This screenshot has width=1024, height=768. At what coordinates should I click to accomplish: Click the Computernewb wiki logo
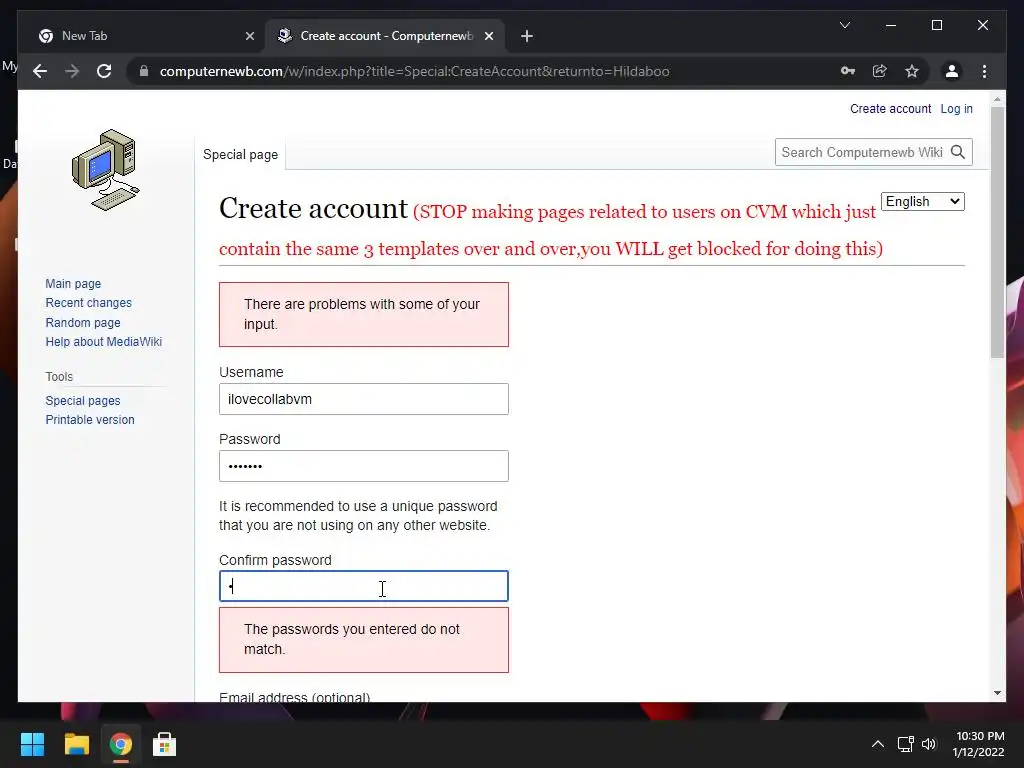tap(106, 170)
